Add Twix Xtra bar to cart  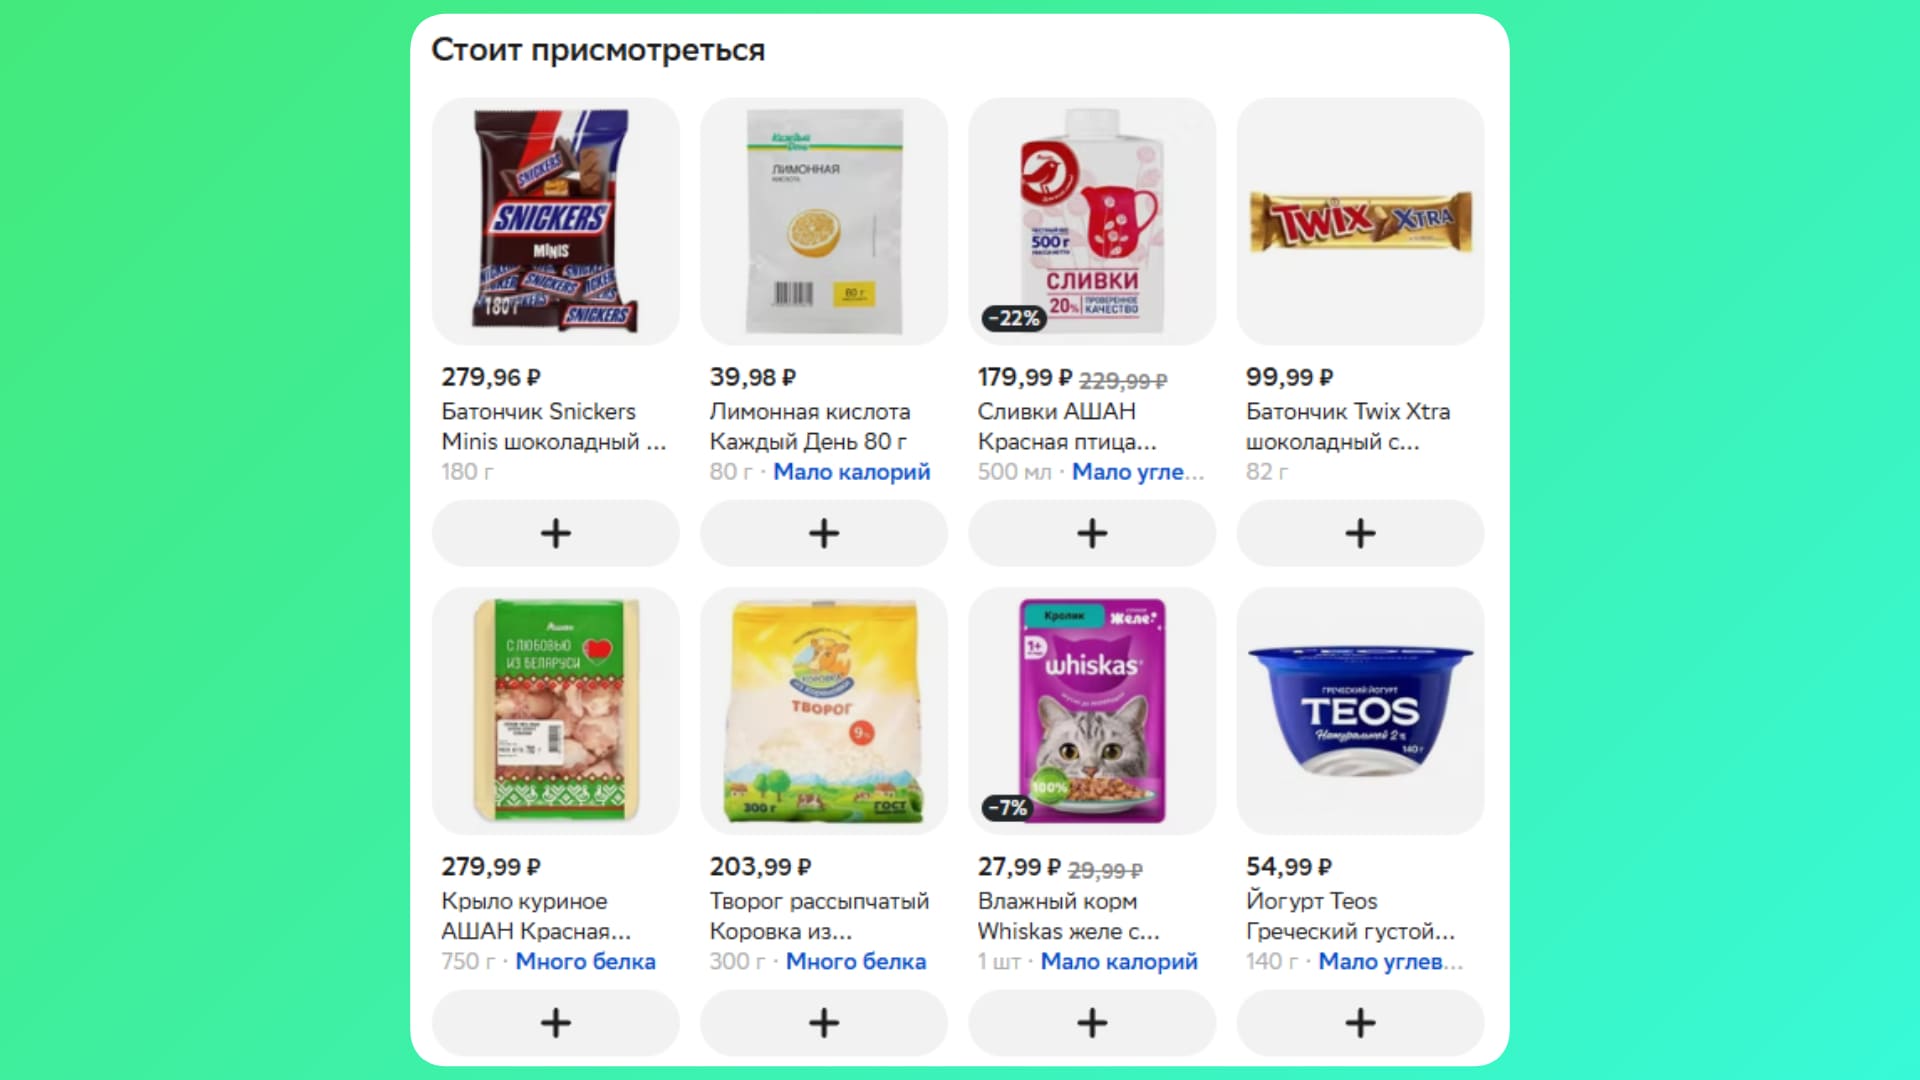point(1360,533)
